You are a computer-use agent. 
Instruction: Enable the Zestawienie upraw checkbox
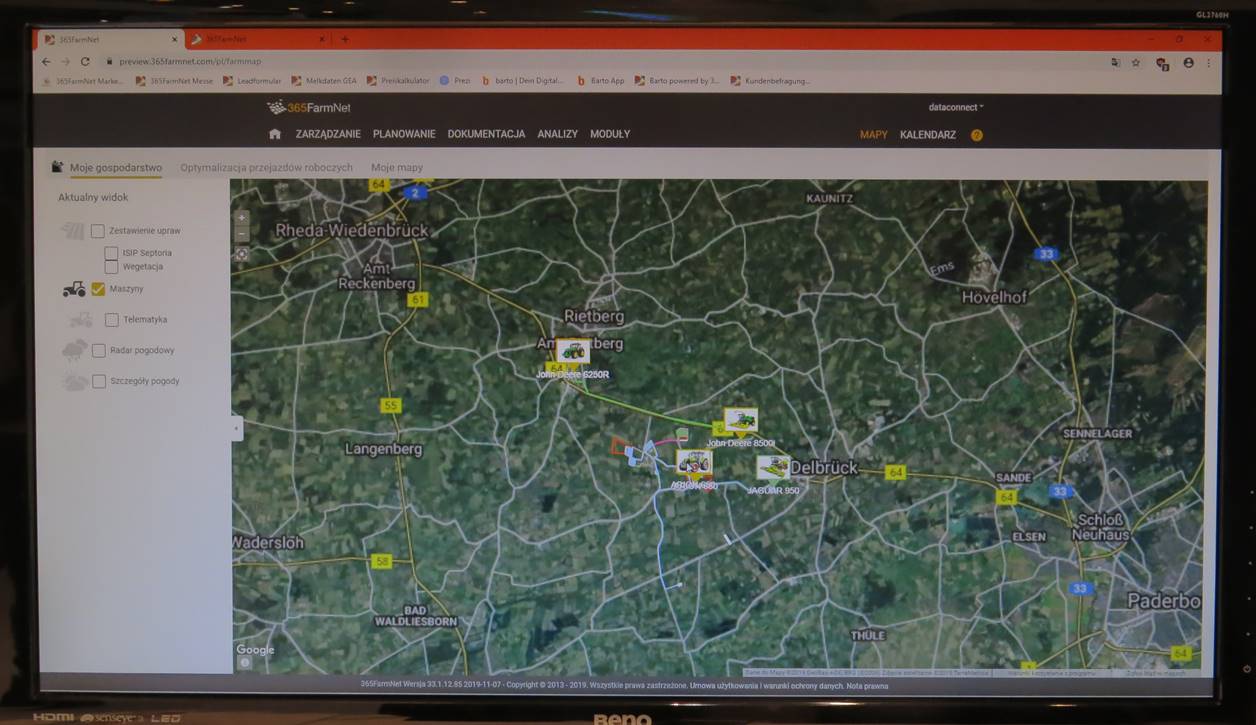(97, 231)
